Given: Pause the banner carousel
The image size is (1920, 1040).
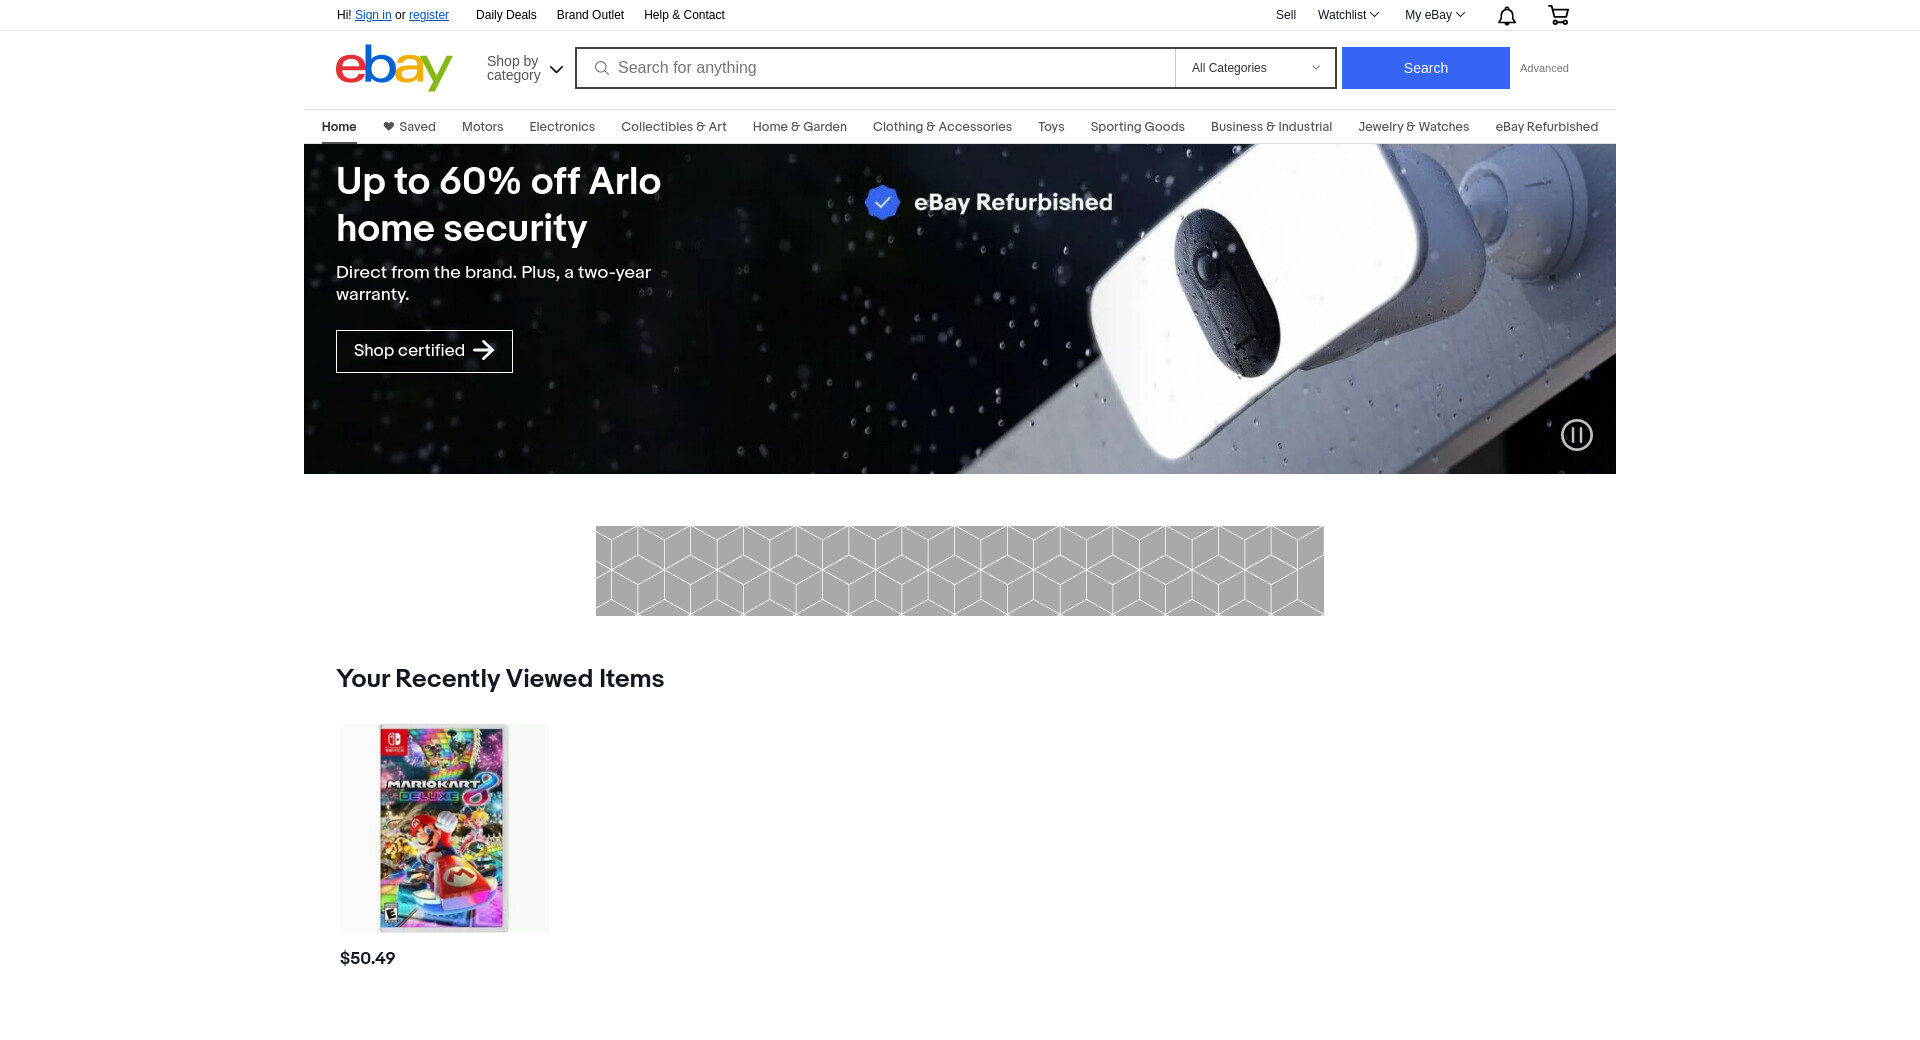Looking at the screenshot, I should coord(1577,435).
